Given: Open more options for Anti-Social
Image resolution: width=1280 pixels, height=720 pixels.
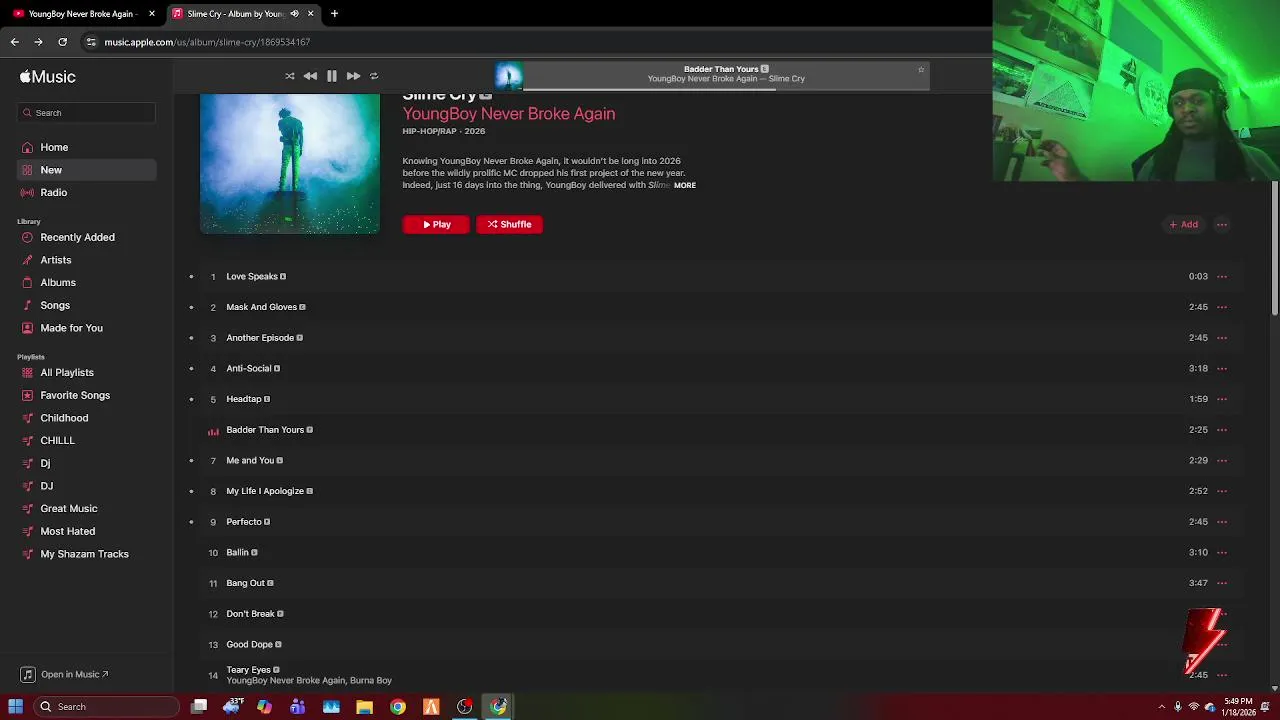Looking at the screenshot, I should click(x=1222, y=369).
